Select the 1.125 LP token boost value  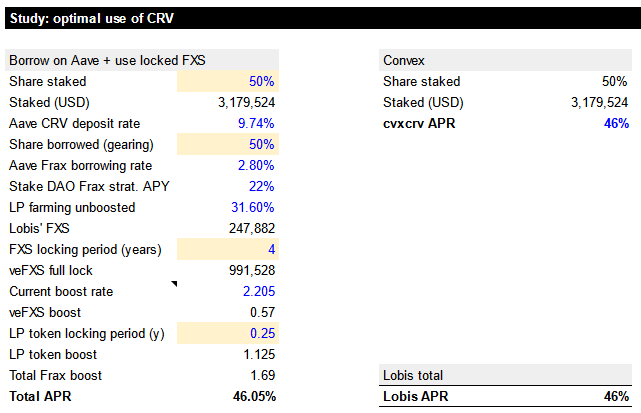click(x=259, y=355)
